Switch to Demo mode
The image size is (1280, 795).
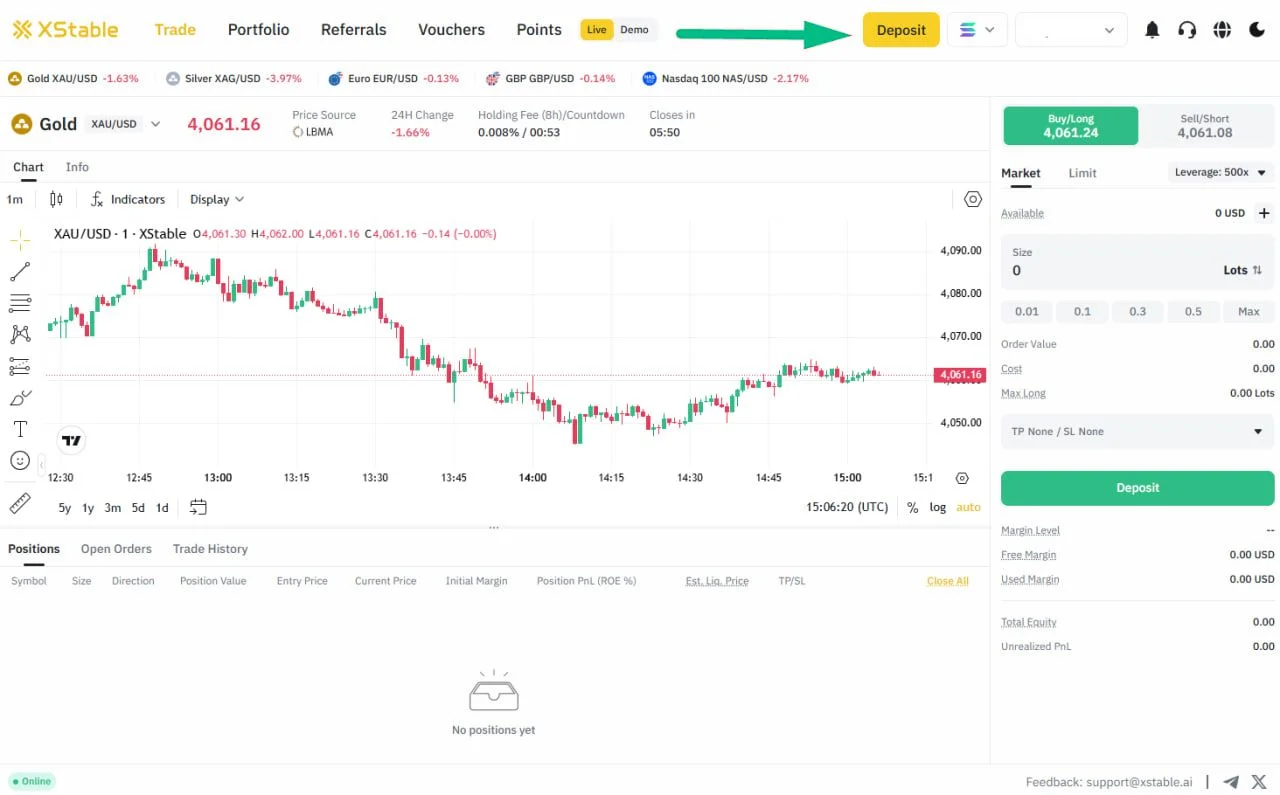(x=634, y=30)
